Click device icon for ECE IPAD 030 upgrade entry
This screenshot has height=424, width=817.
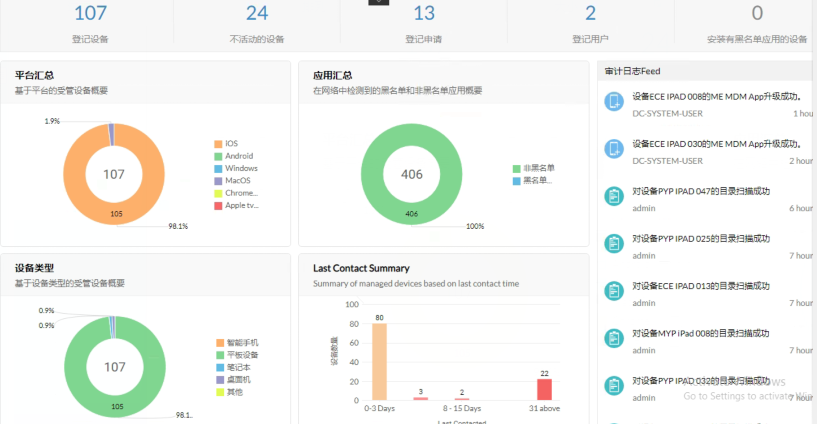click(614, 149)
